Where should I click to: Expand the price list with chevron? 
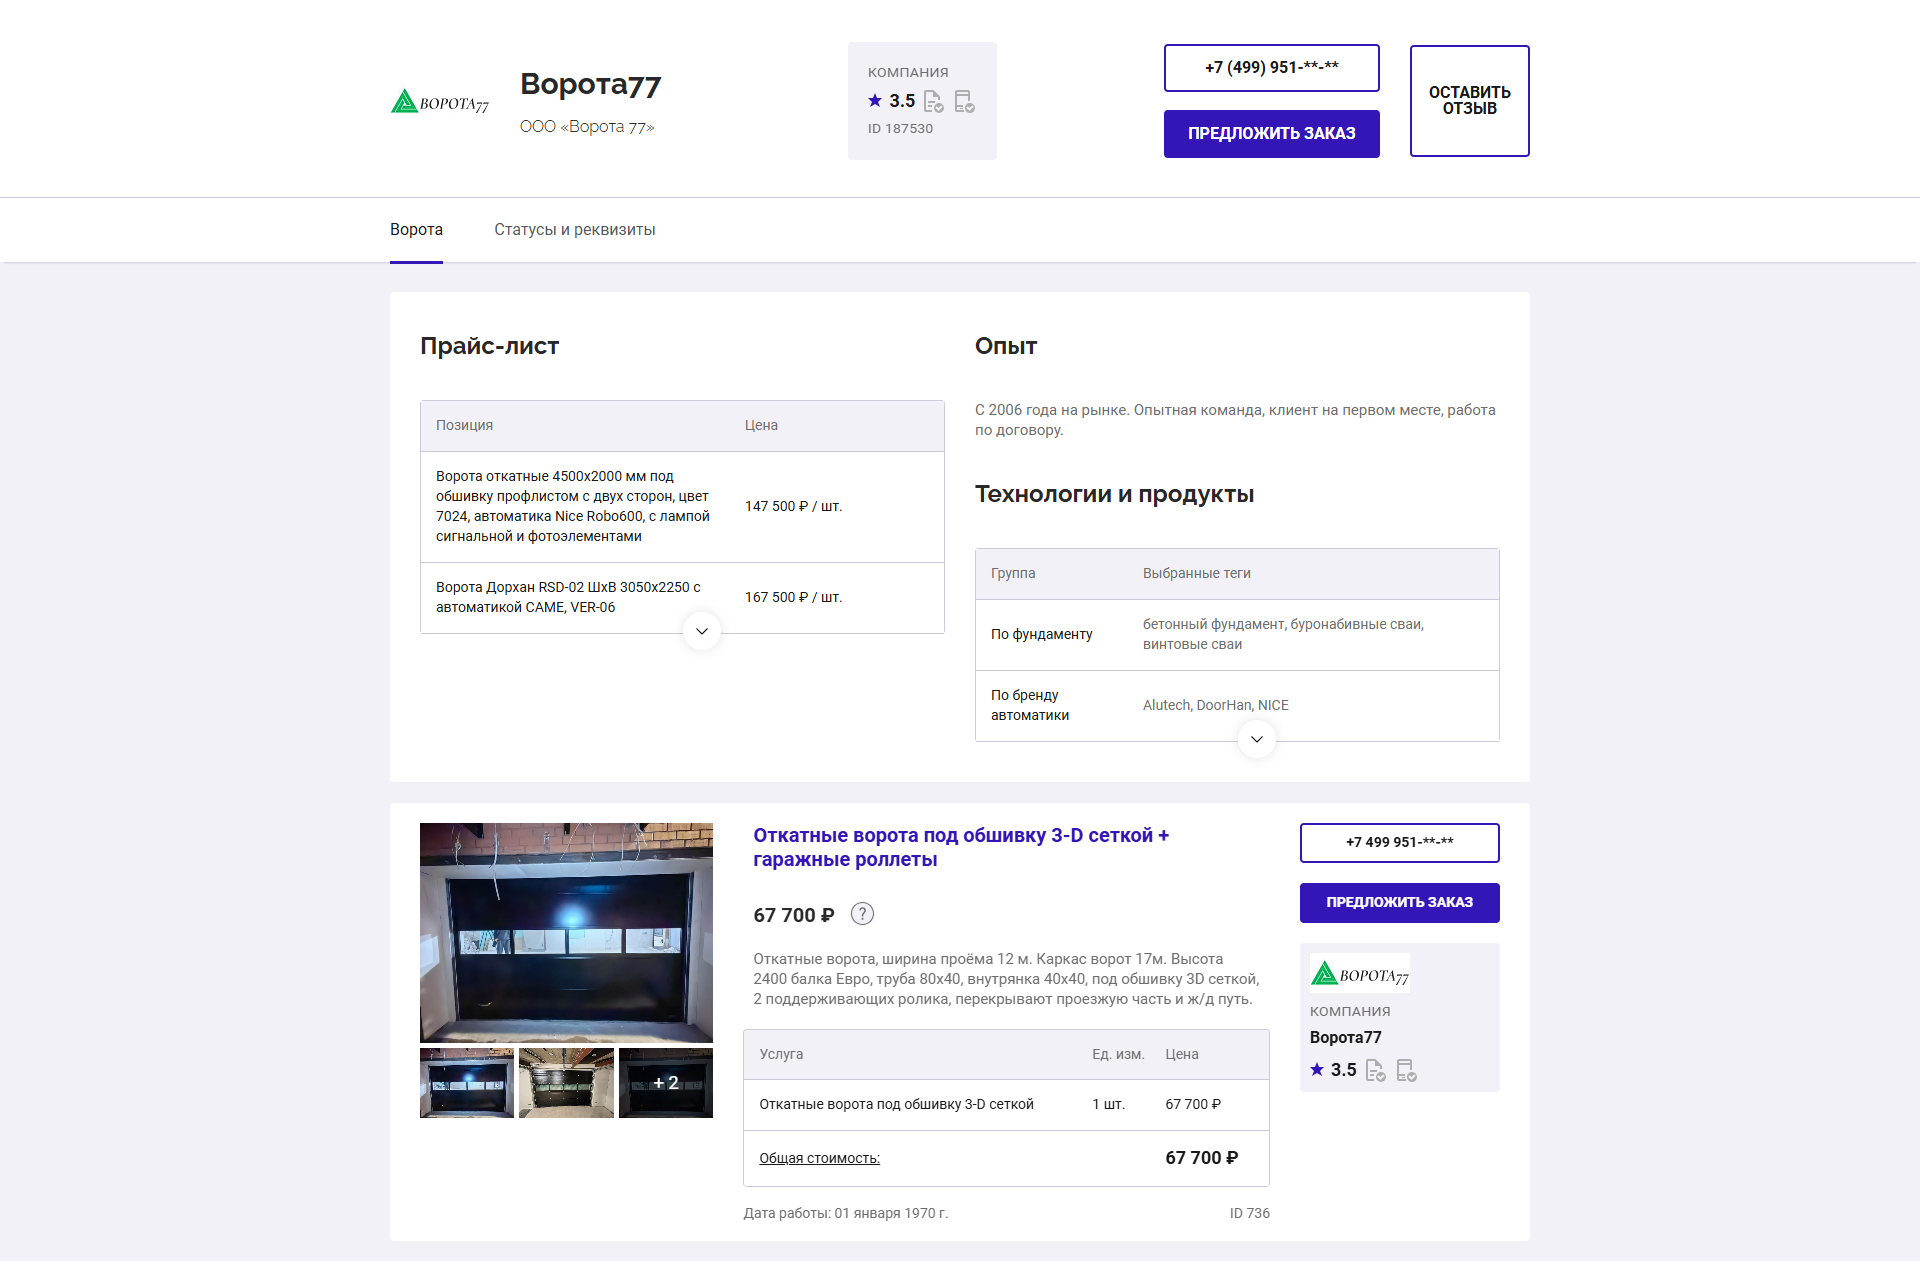coord(702,631)
